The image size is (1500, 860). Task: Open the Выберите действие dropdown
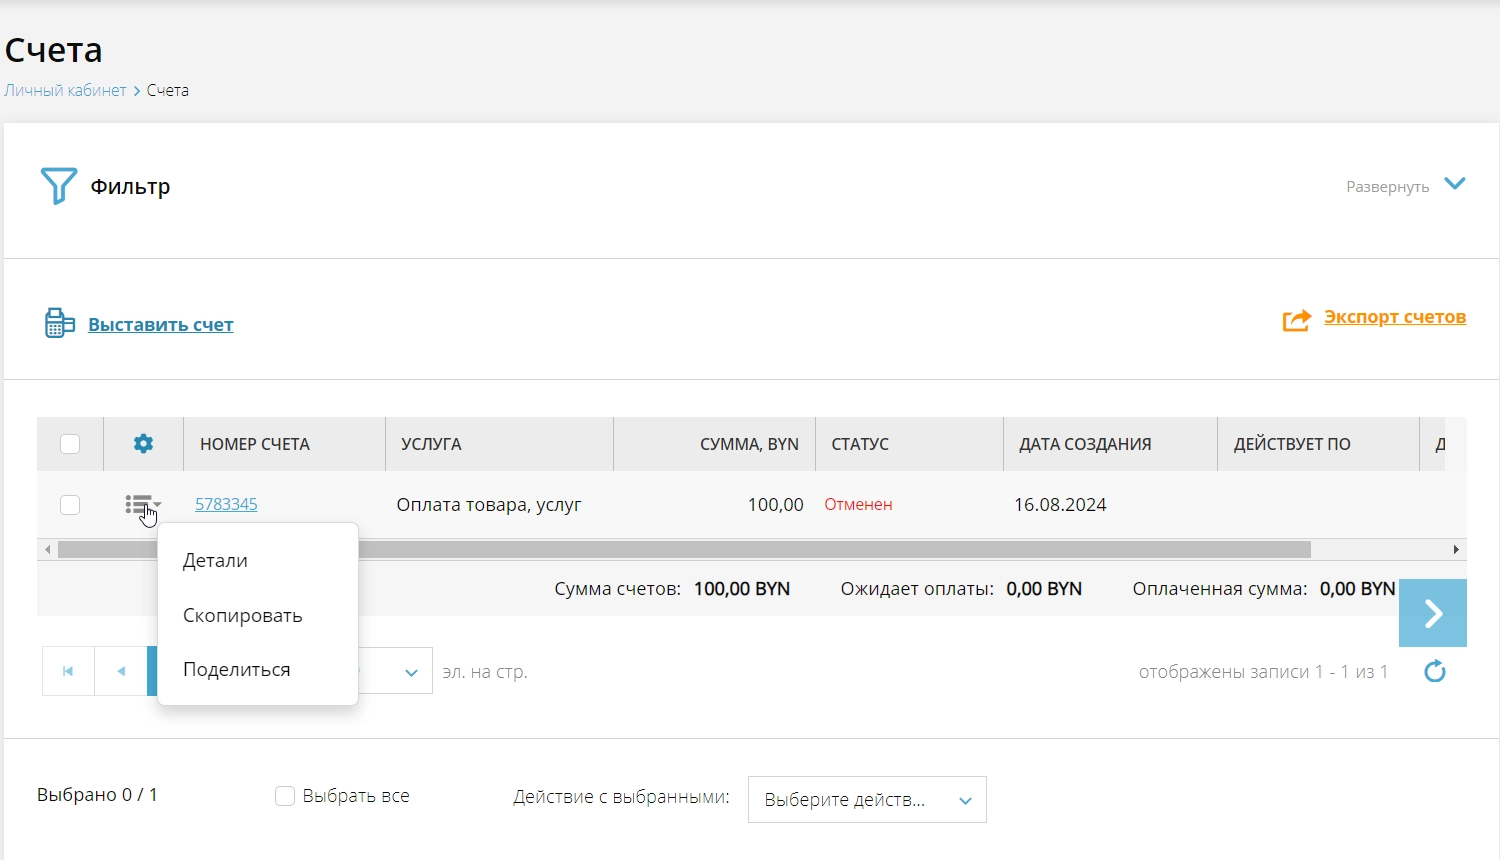pos(867,800)
